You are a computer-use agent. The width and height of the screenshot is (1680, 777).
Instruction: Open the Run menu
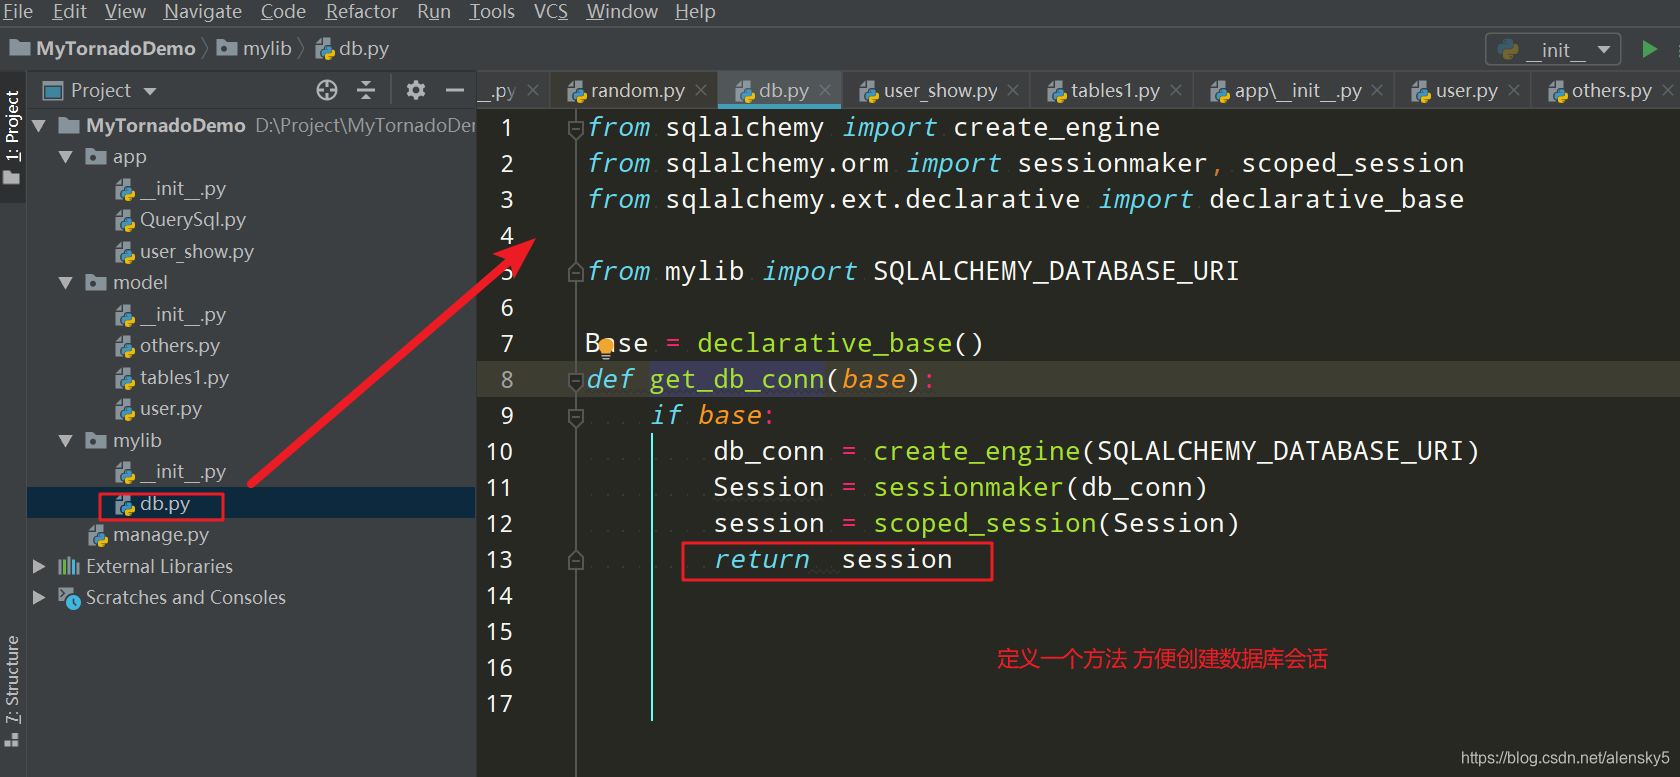[433, 11]
